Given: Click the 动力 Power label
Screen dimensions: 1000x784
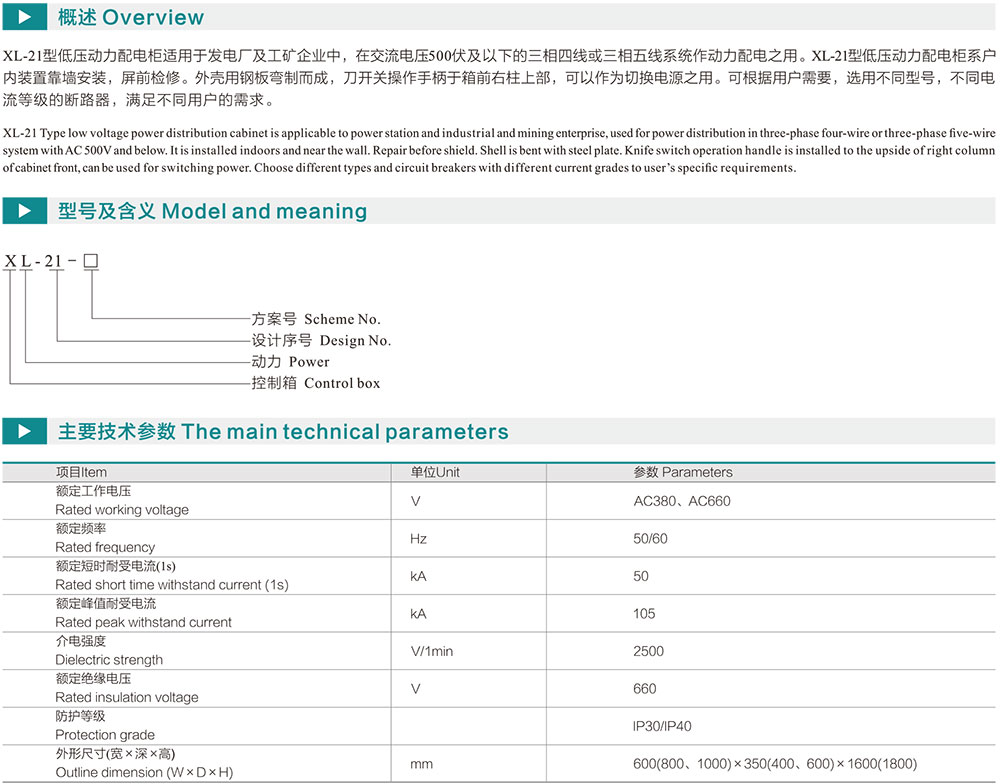Looking at the screenshot, I should 290,361.
